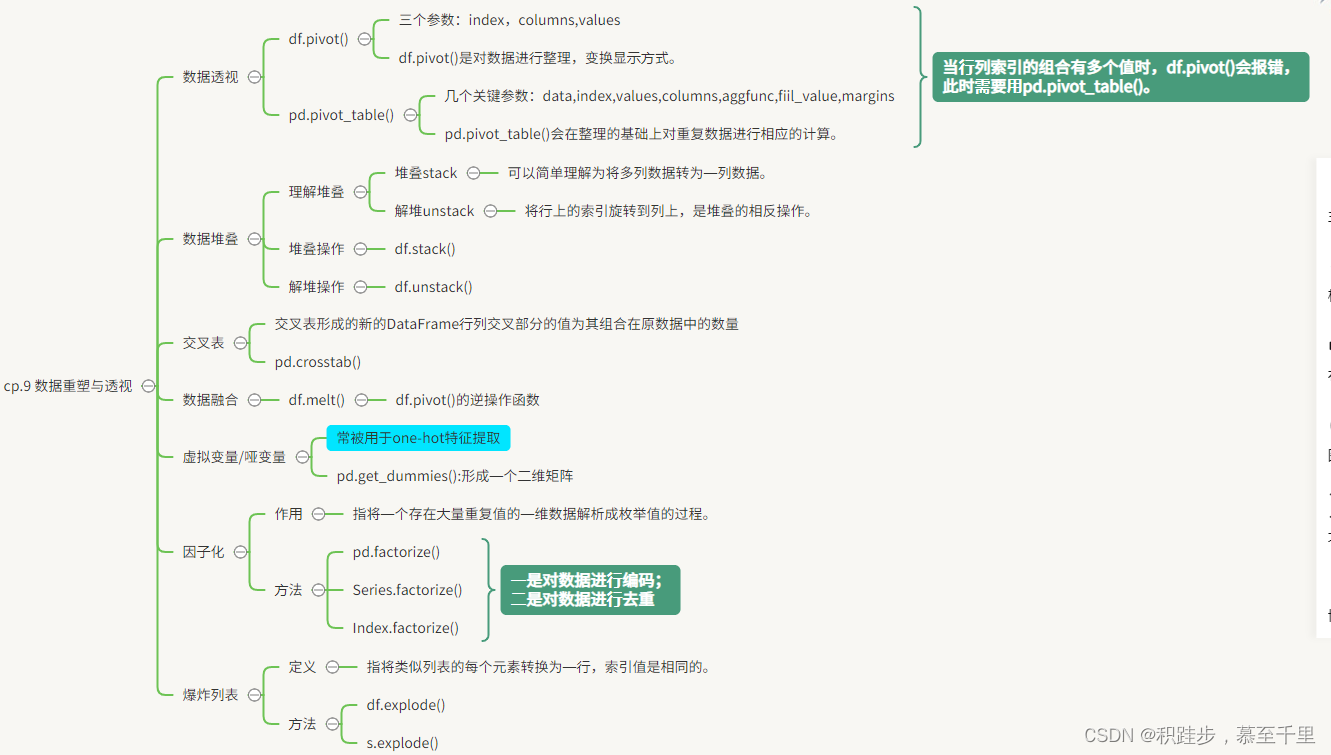Collapse the df.pivot() node
Screen dimensions: 1331x755
tap(364, 39)
